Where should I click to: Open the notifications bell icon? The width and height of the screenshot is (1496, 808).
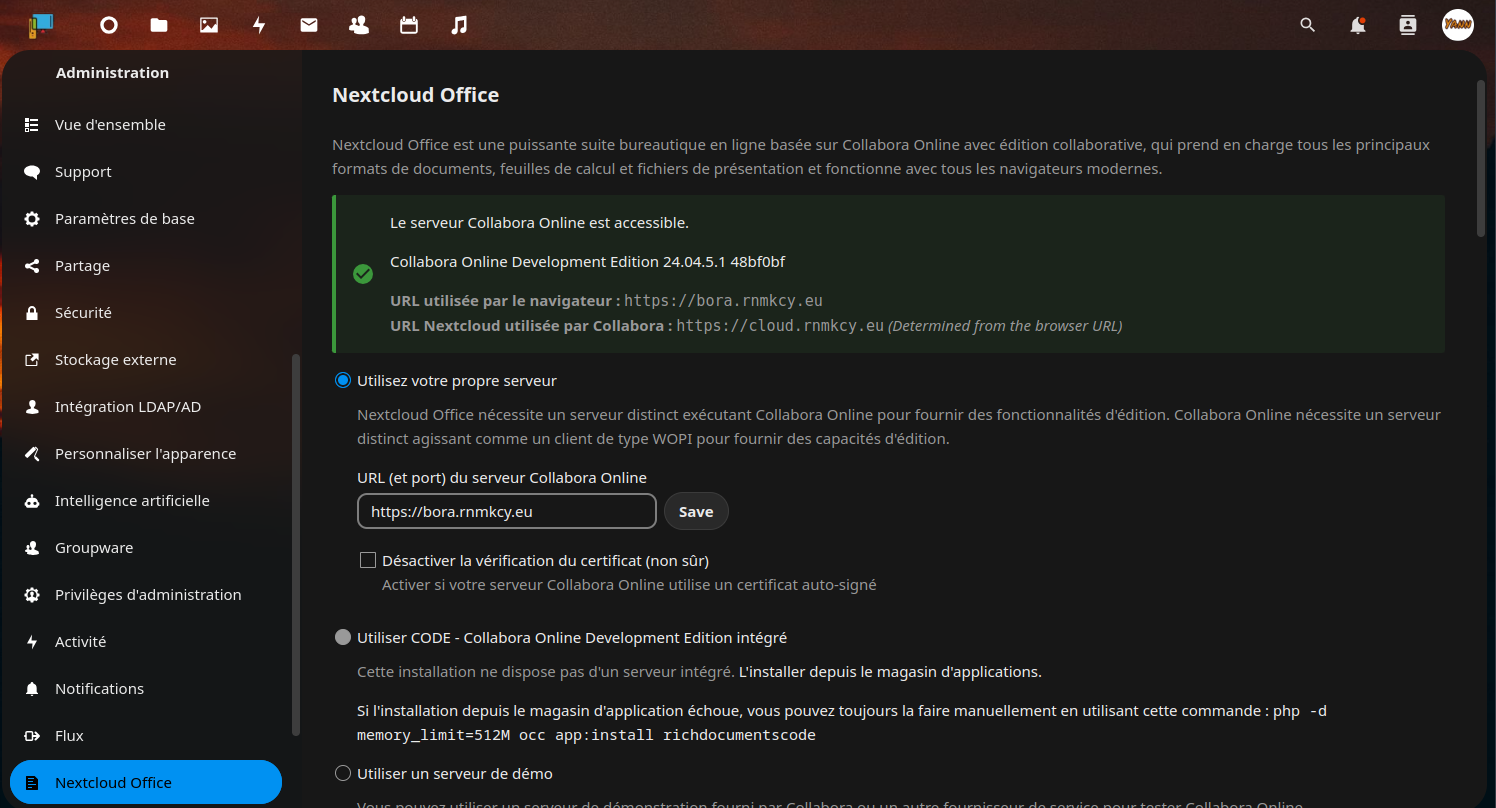click(1357, 26)
